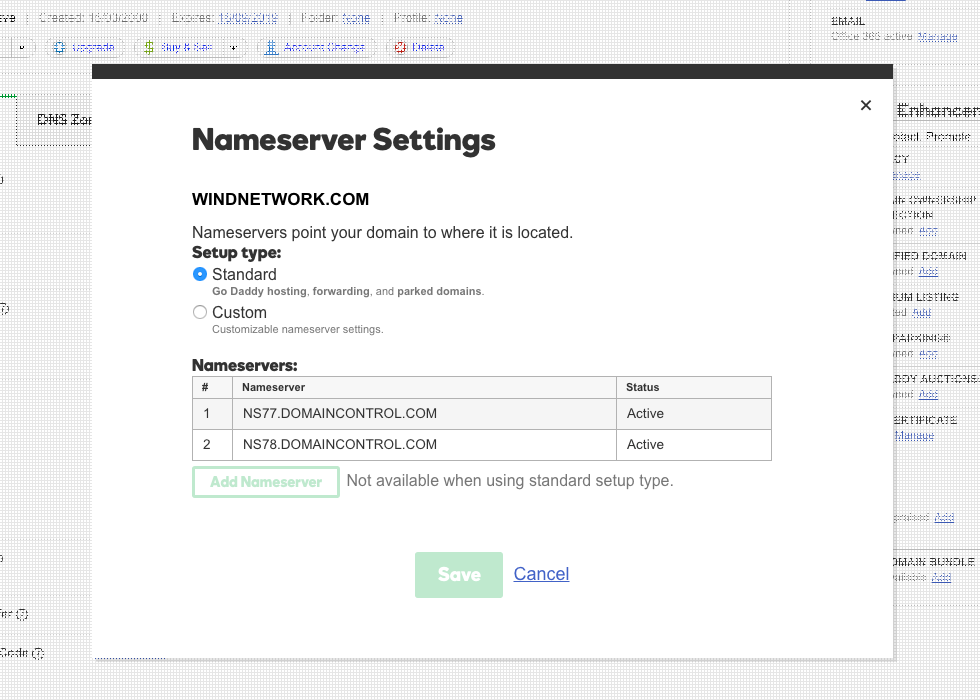Click the Add Nameserver button
Screen dimensions: 980x700
pos(266,482)
